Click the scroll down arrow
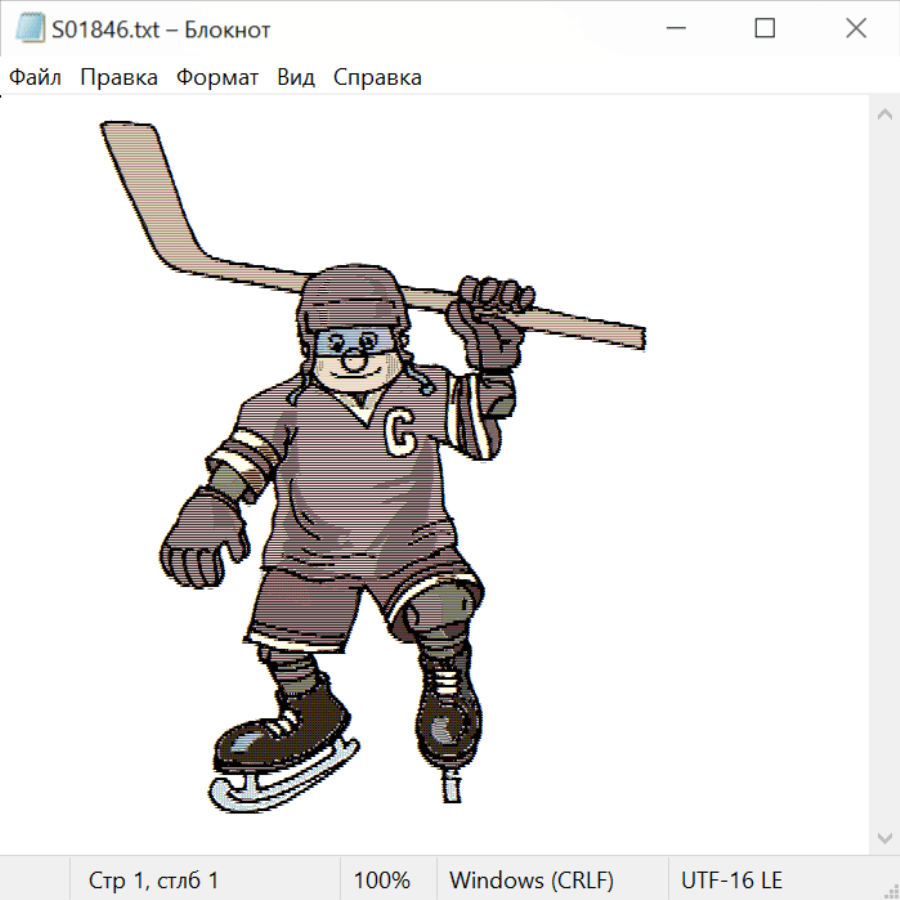The height and width of the screenshot is (900, 900). [884, 837]
